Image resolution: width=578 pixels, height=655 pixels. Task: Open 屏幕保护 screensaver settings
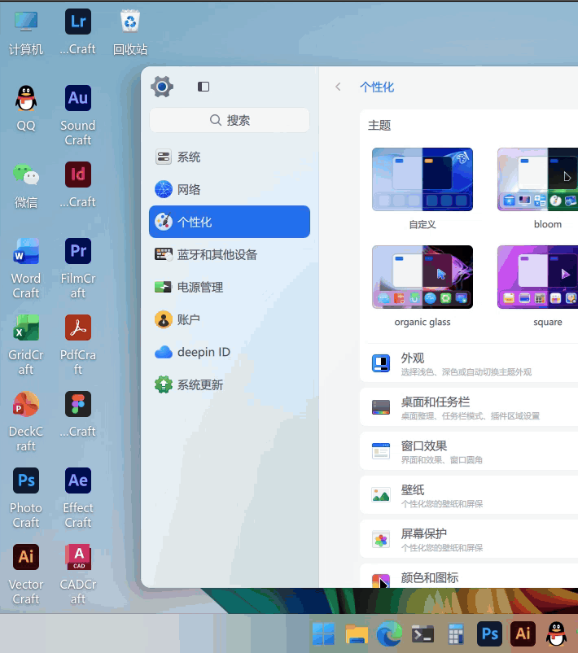tap(469, 539)
